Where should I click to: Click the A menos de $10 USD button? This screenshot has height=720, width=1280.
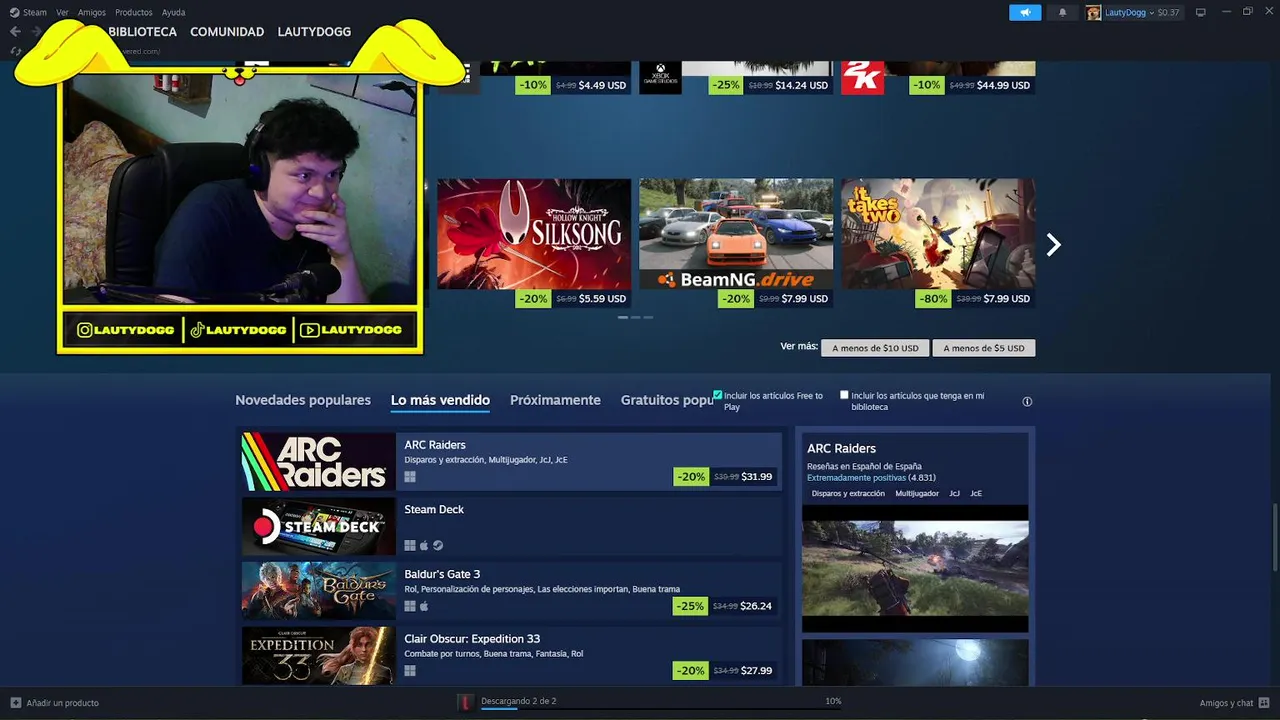click(x=875, y=348)
